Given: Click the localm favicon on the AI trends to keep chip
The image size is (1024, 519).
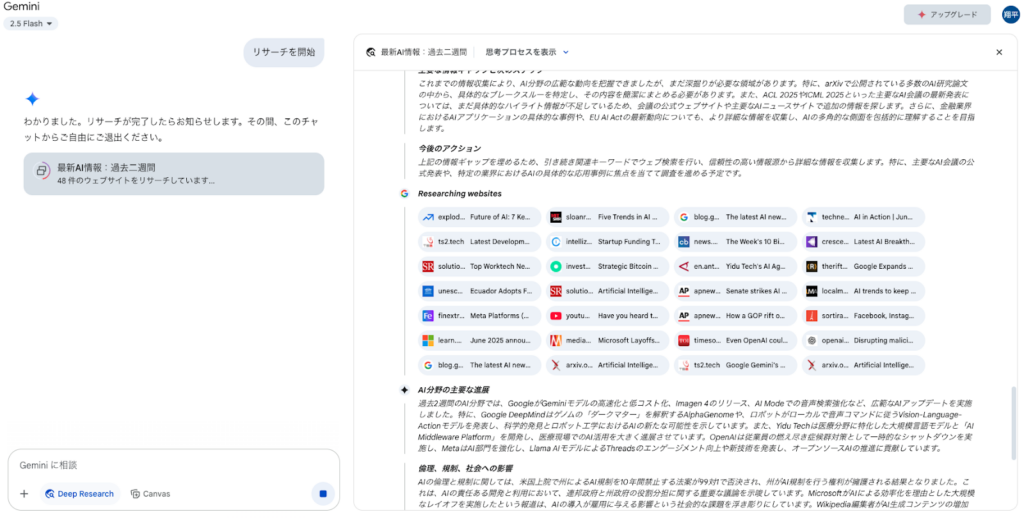Looking at the screenshot, I should (812, 291).
